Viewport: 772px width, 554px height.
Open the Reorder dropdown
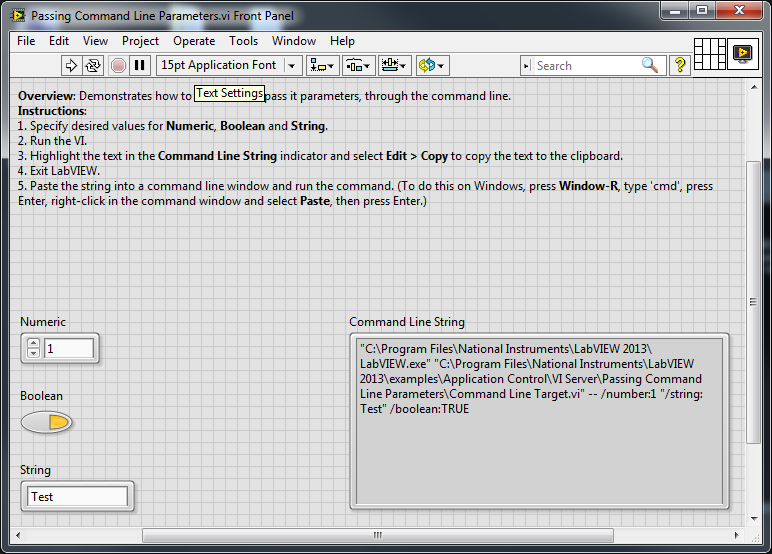click(432, 65)
